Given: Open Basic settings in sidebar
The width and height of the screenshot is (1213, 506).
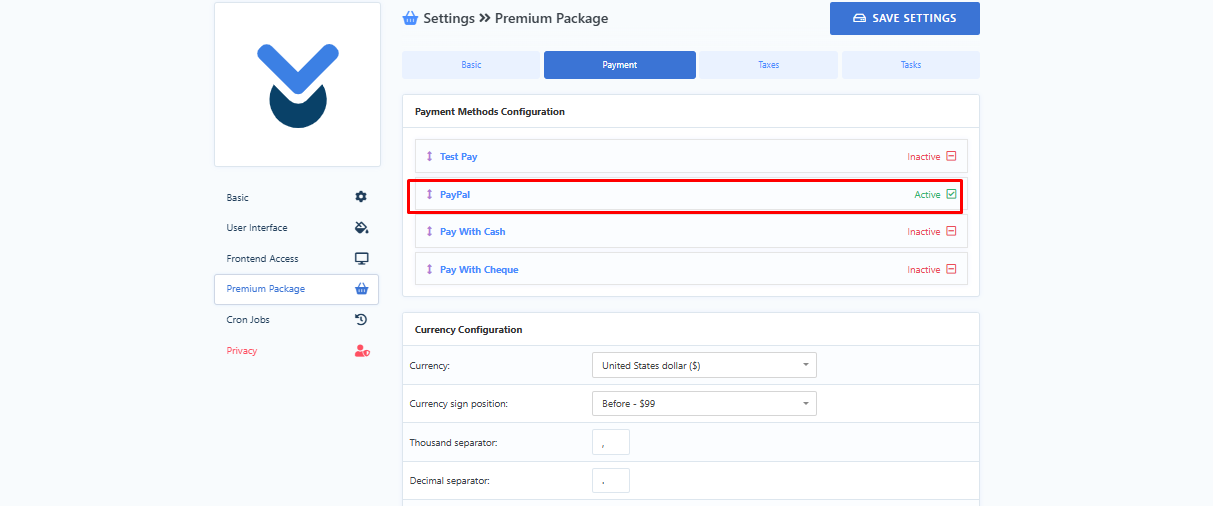Looking at the screenshot, I should point(297,198).
